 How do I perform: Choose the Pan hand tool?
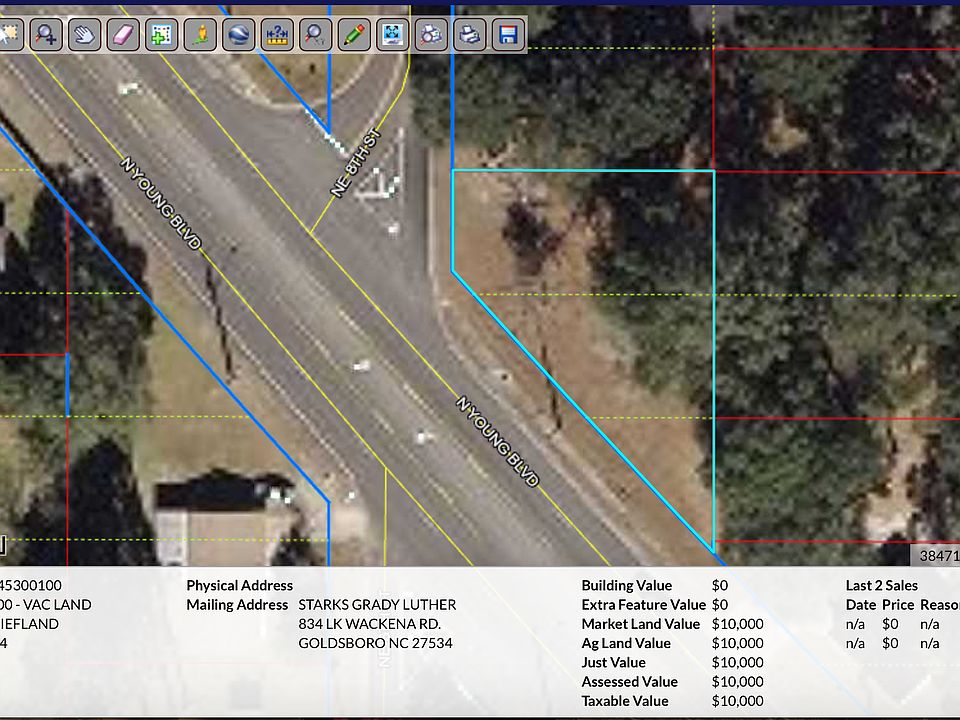tap(84, 35)
